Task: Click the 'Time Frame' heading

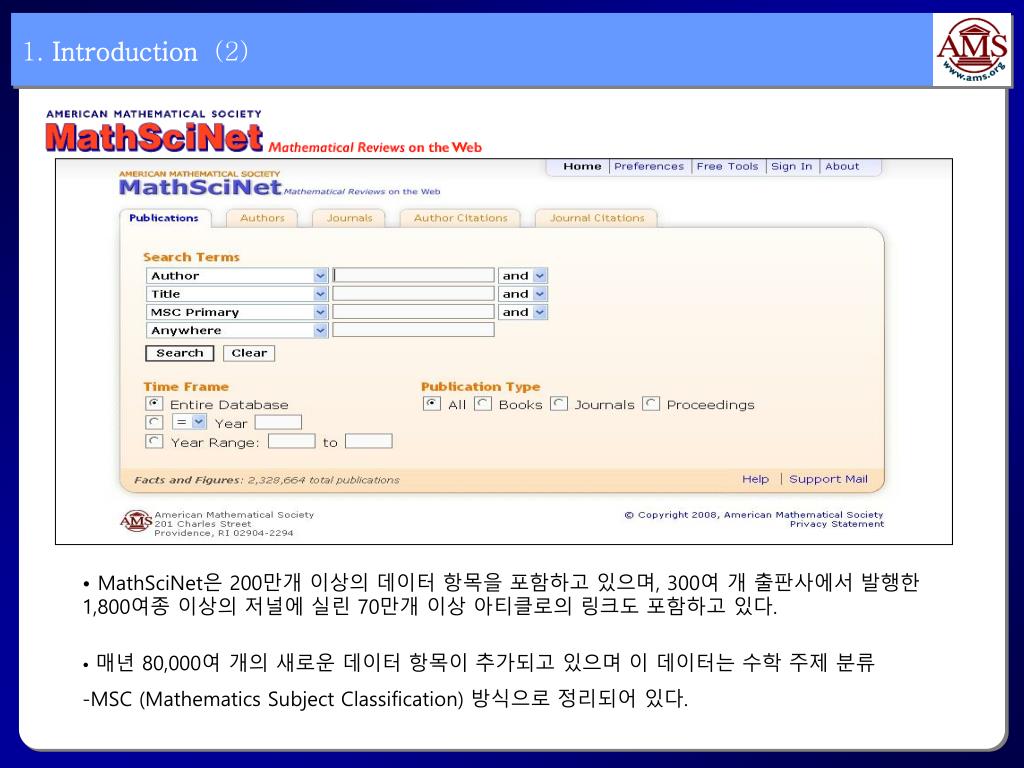Action: 186,387
